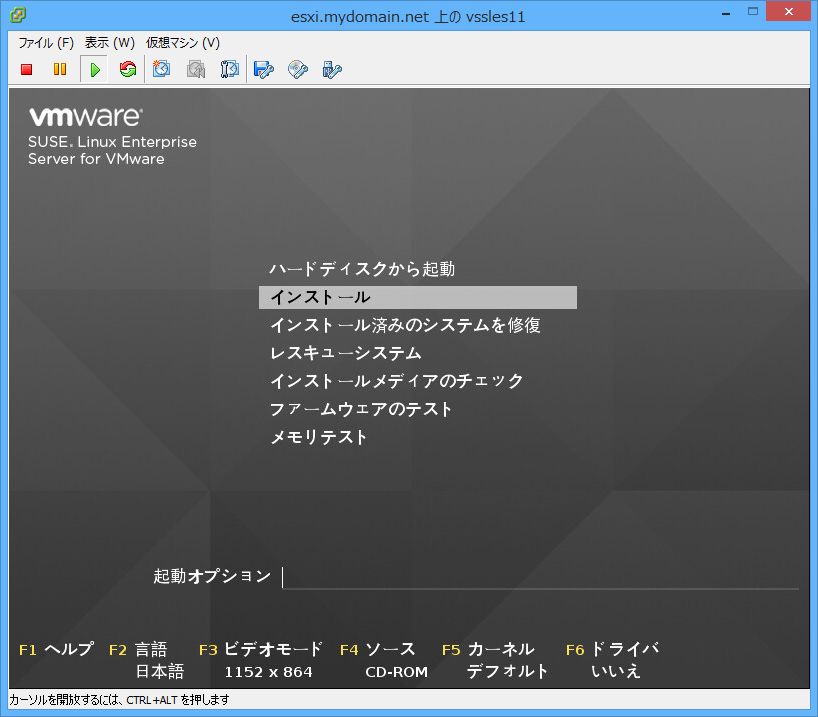Click the status bar CTRL+ALT hint text
818x717 pixels.
[119, 700]
